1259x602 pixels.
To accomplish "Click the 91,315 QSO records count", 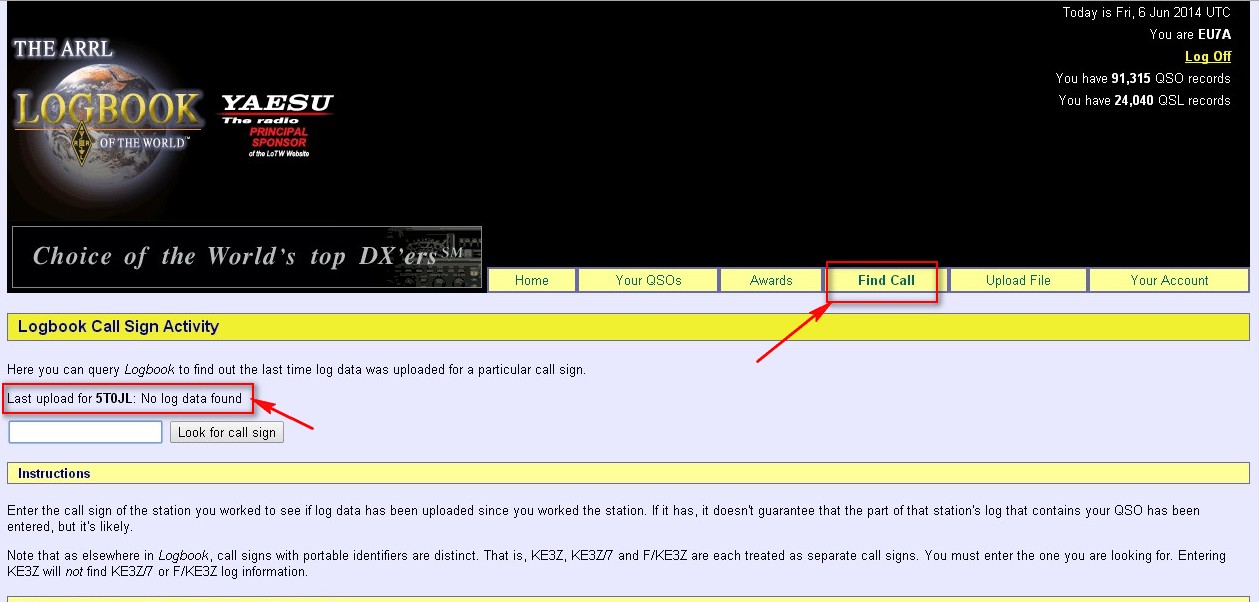I will [x=1131, y=78].
